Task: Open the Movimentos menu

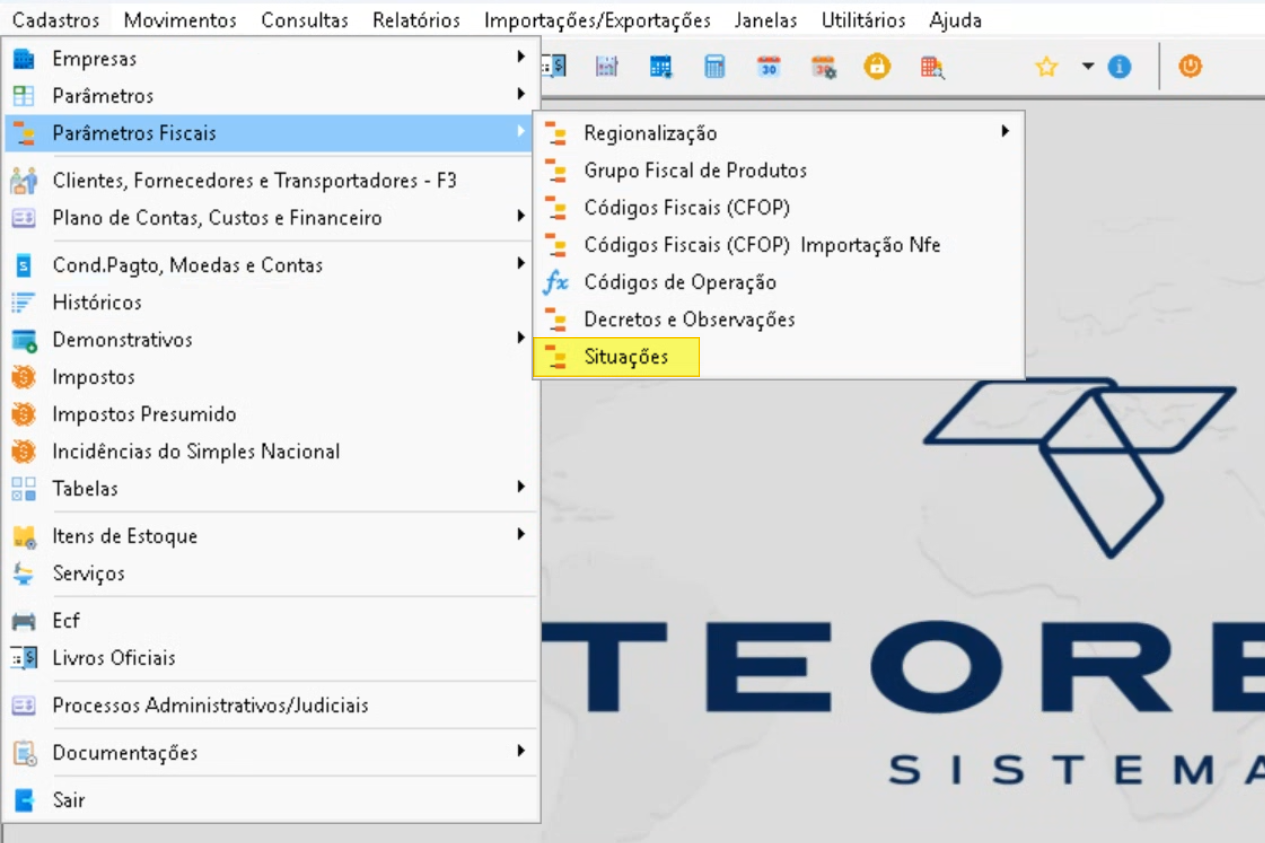Action: coord(181,20)
